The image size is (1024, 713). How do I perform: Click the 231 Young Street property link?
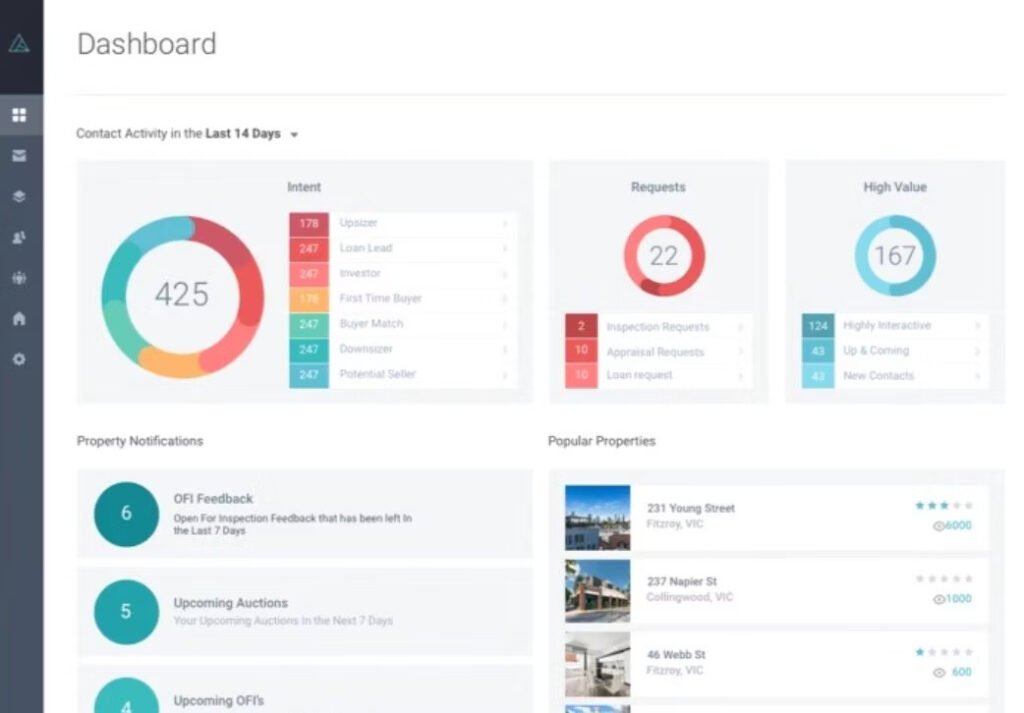coord(690,508)
